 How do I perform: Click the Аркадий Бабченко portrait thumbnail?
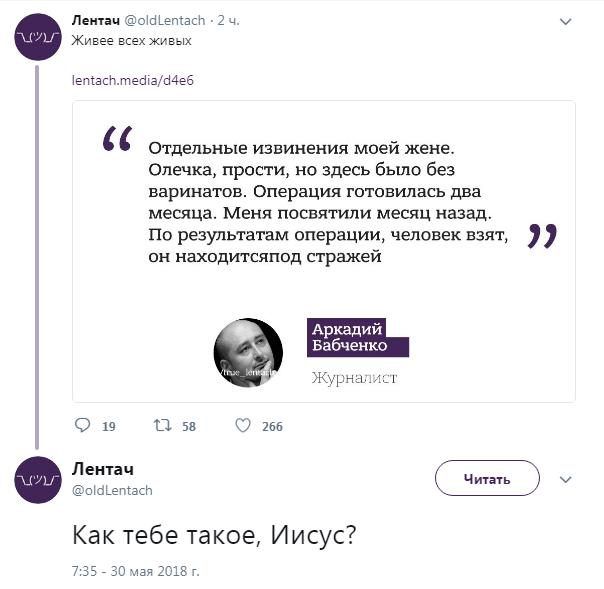[248, 353]
